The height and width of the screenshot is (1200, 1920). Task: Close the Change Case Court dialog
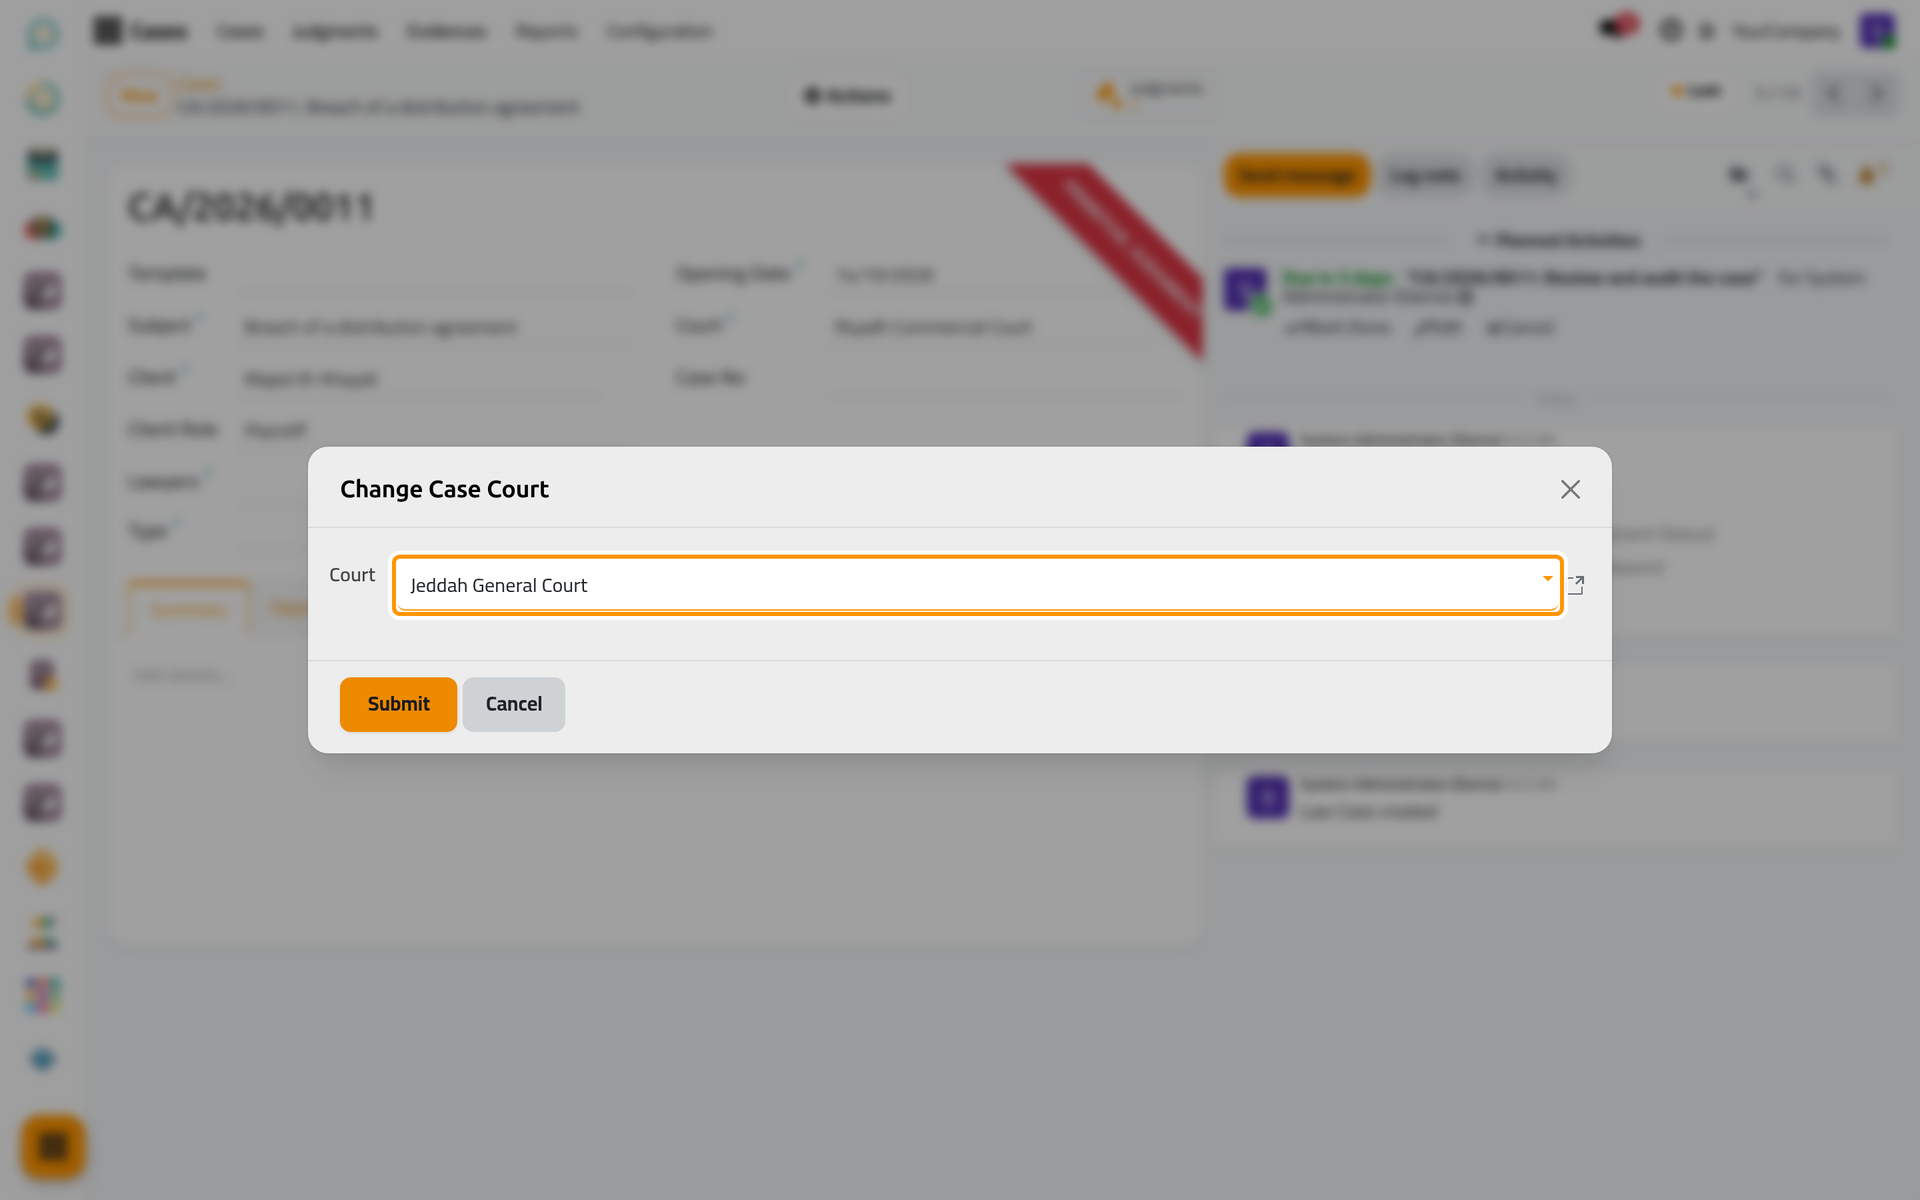point(1570,489)
